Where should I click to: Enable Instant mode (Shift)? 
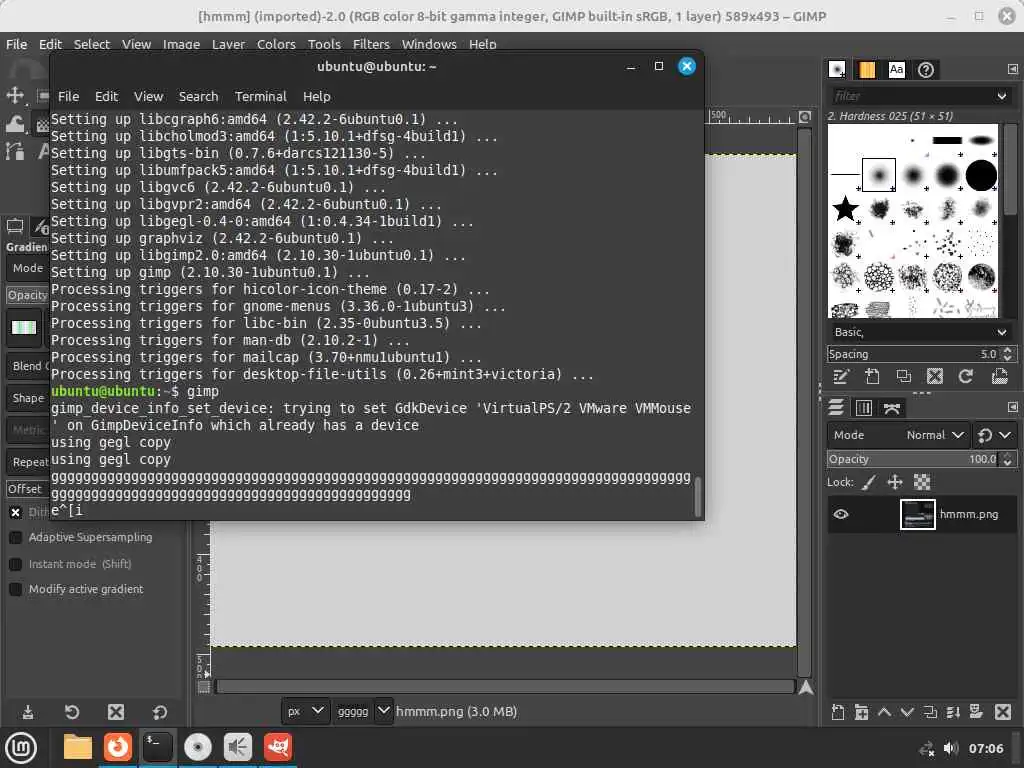(x=16, y=564)
